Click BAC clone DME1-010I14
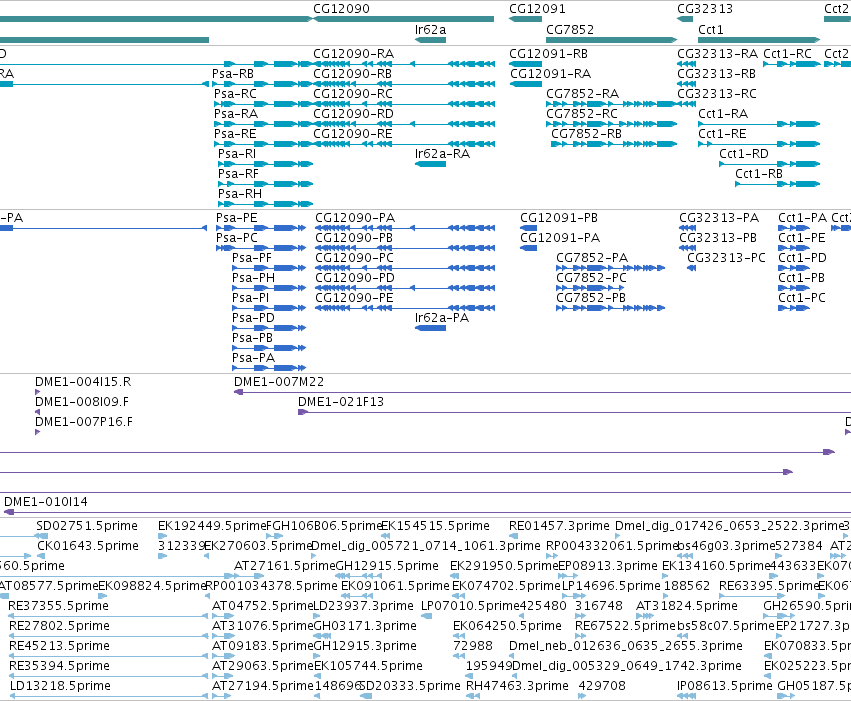 click(x=46, y=502)
